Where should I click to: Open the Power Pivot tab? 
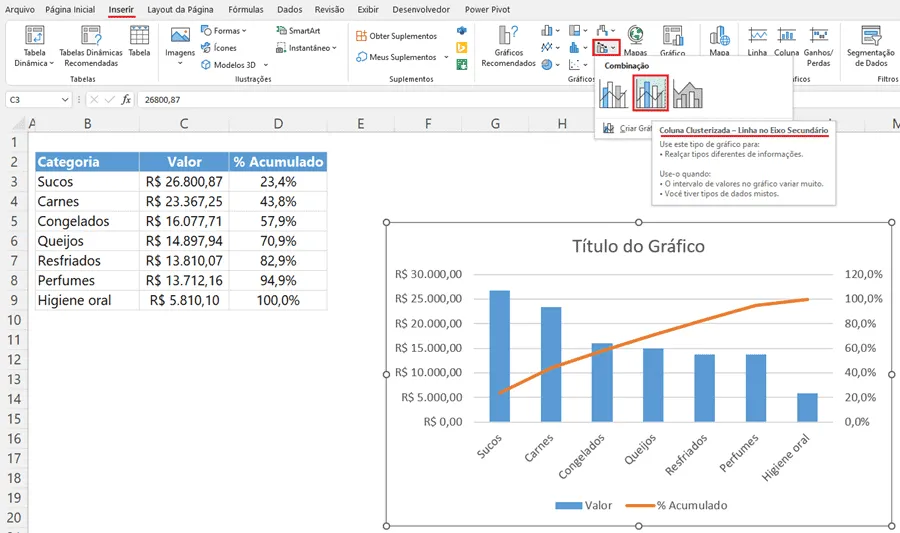pos(487,10)
